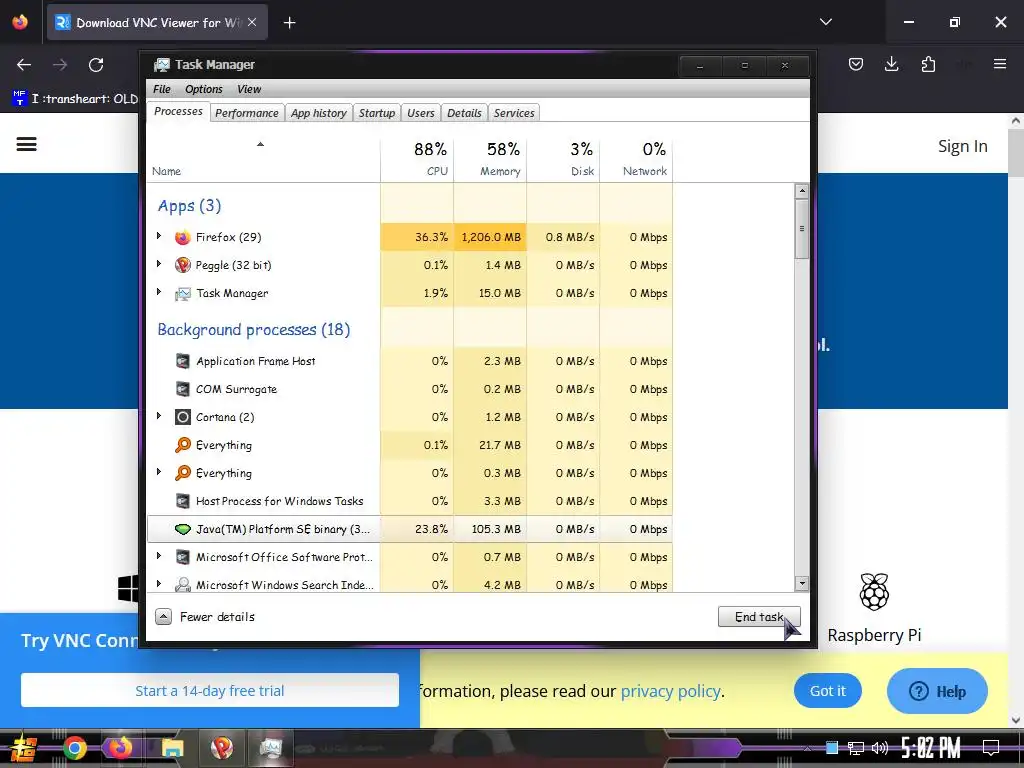This screenshot has width=1024, height=768.
Task: Click the Java 105.3 MB memory cell
Action: click(x=490, y=529)
